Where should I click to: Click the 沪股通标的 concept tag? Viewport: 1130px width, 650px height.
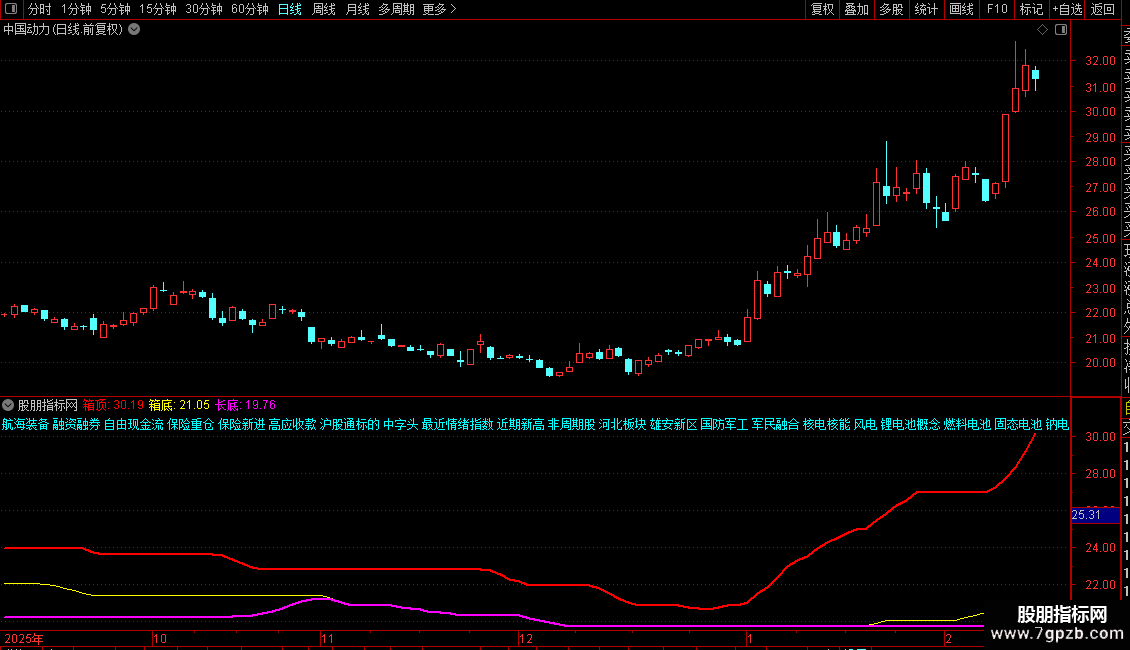coord(350,424)
